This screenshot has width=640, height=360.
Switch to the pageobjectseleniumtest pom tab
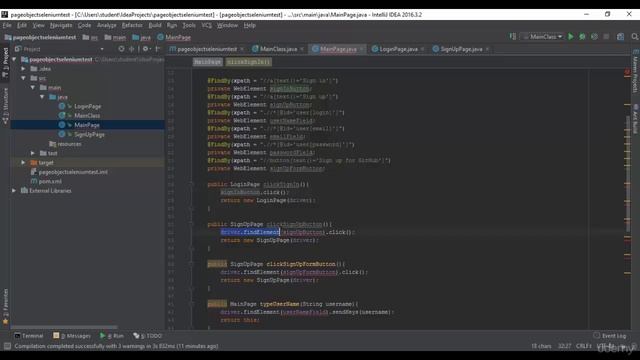click(207, 49)
